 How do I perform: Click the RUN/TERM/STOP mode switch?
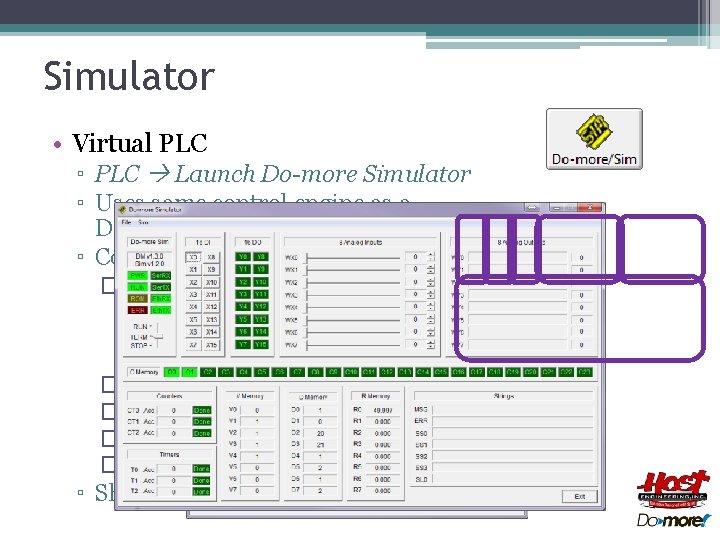[x=157, y=336]
